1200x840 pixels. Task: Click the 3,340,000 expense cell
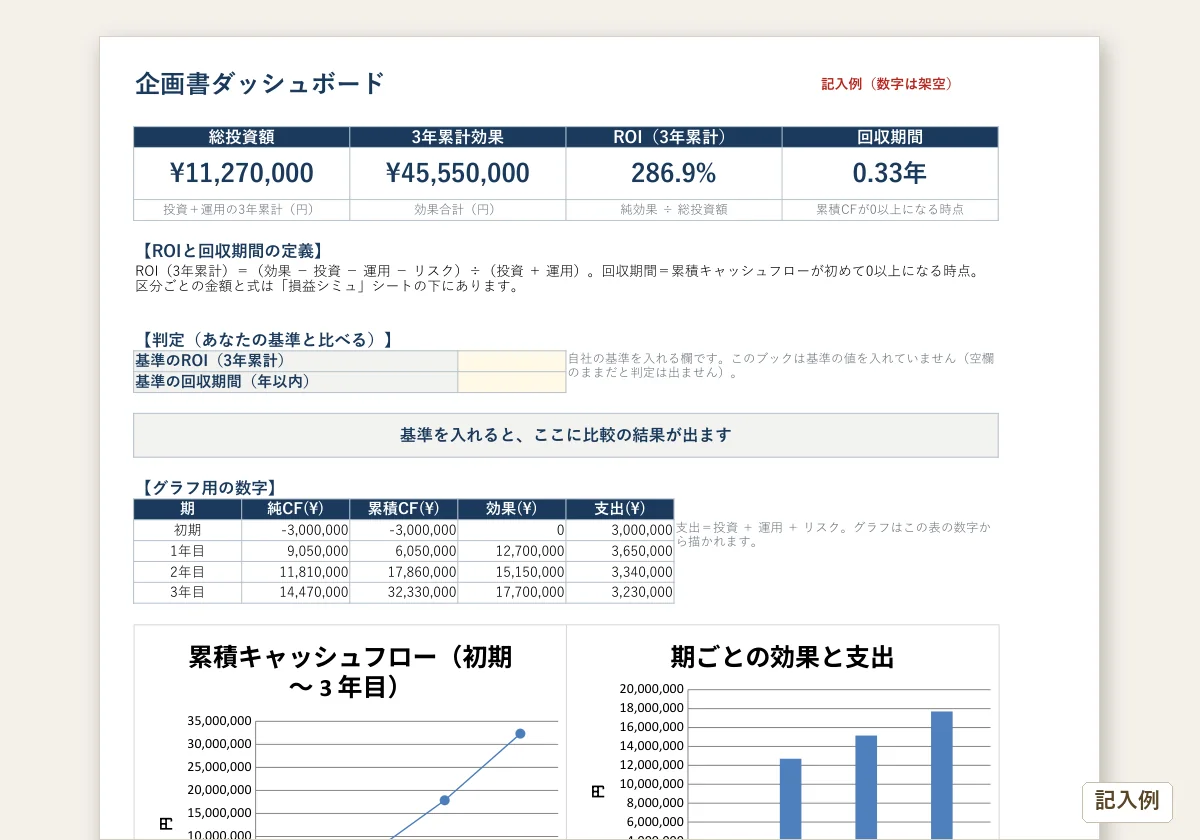[620, 572]
